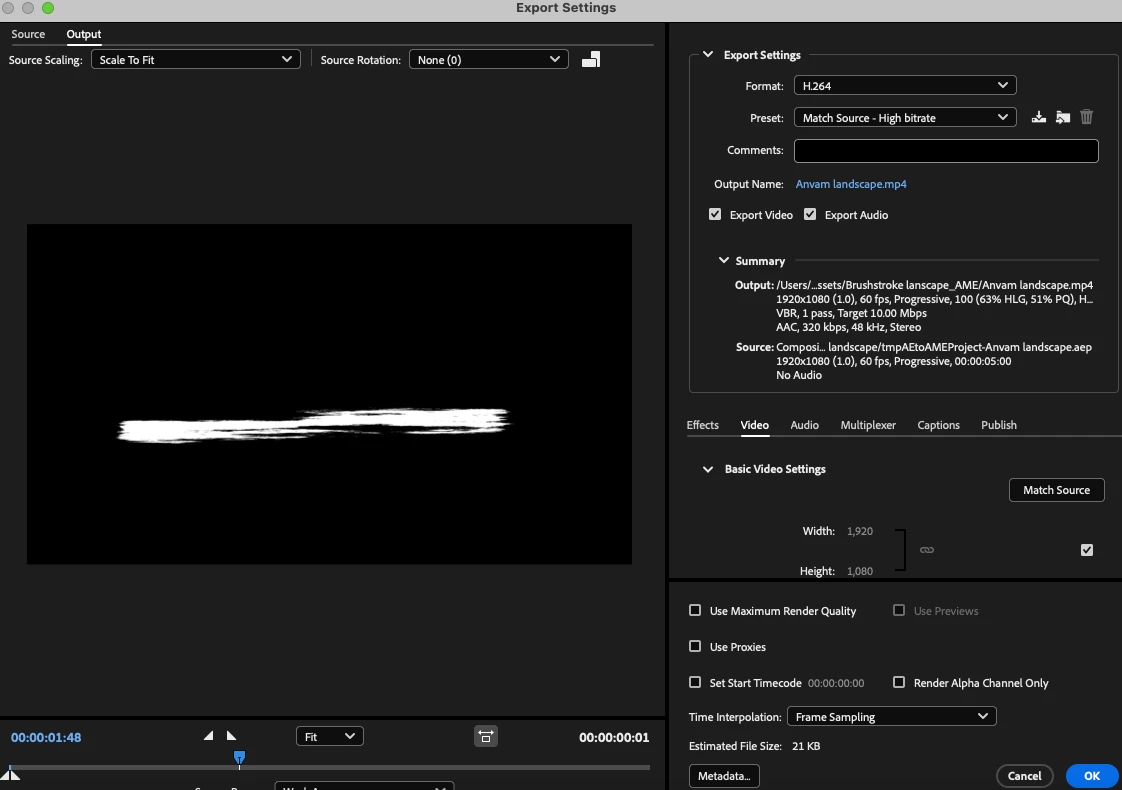Open the Publish tab
1122x790 pixels.
pyautogui.click(x=998, y=425)
